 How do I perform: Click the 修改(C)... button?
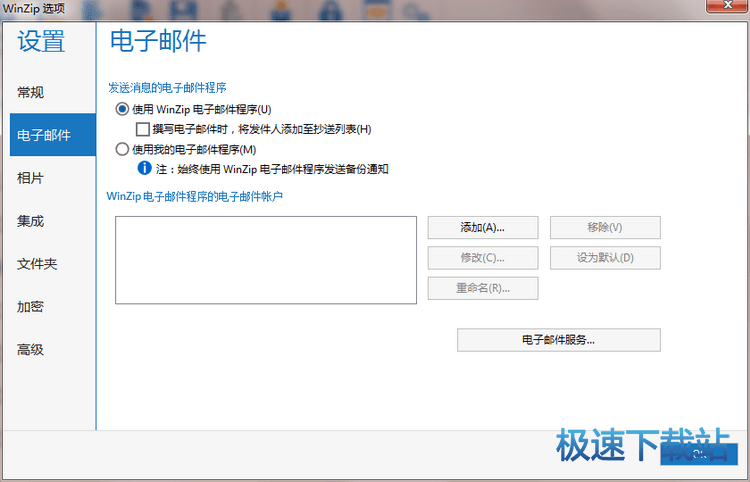[483, 258]
